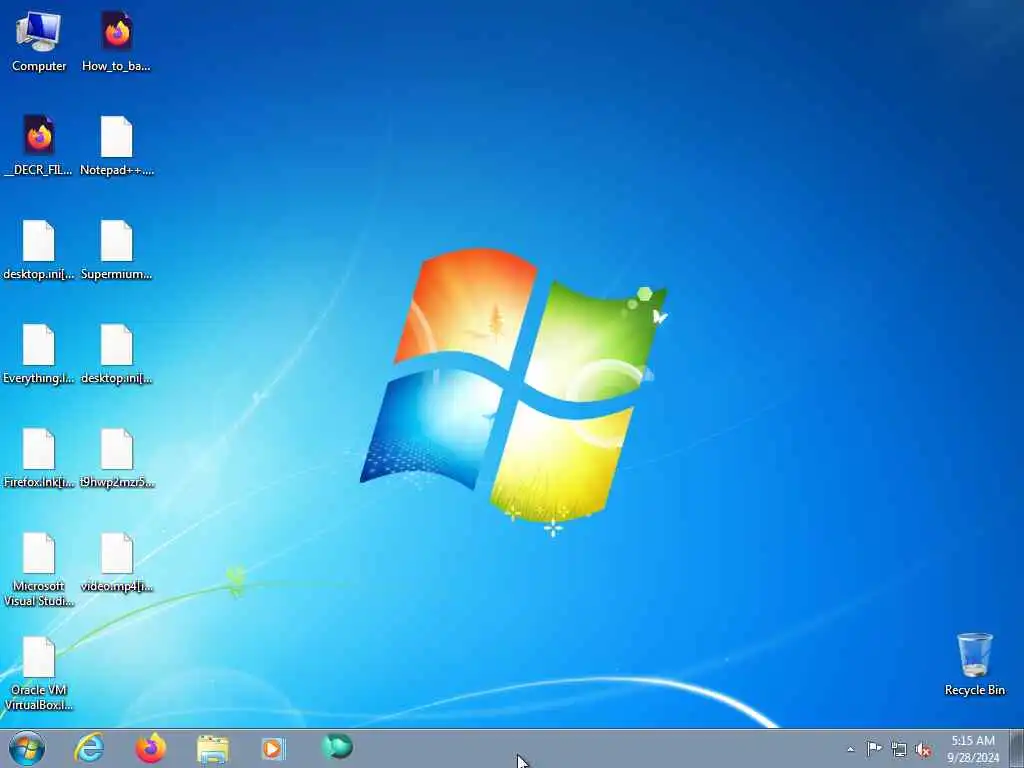Select desktop.ini file beside Everything icon
This screenshot has width=1024, height=768.
117,353
